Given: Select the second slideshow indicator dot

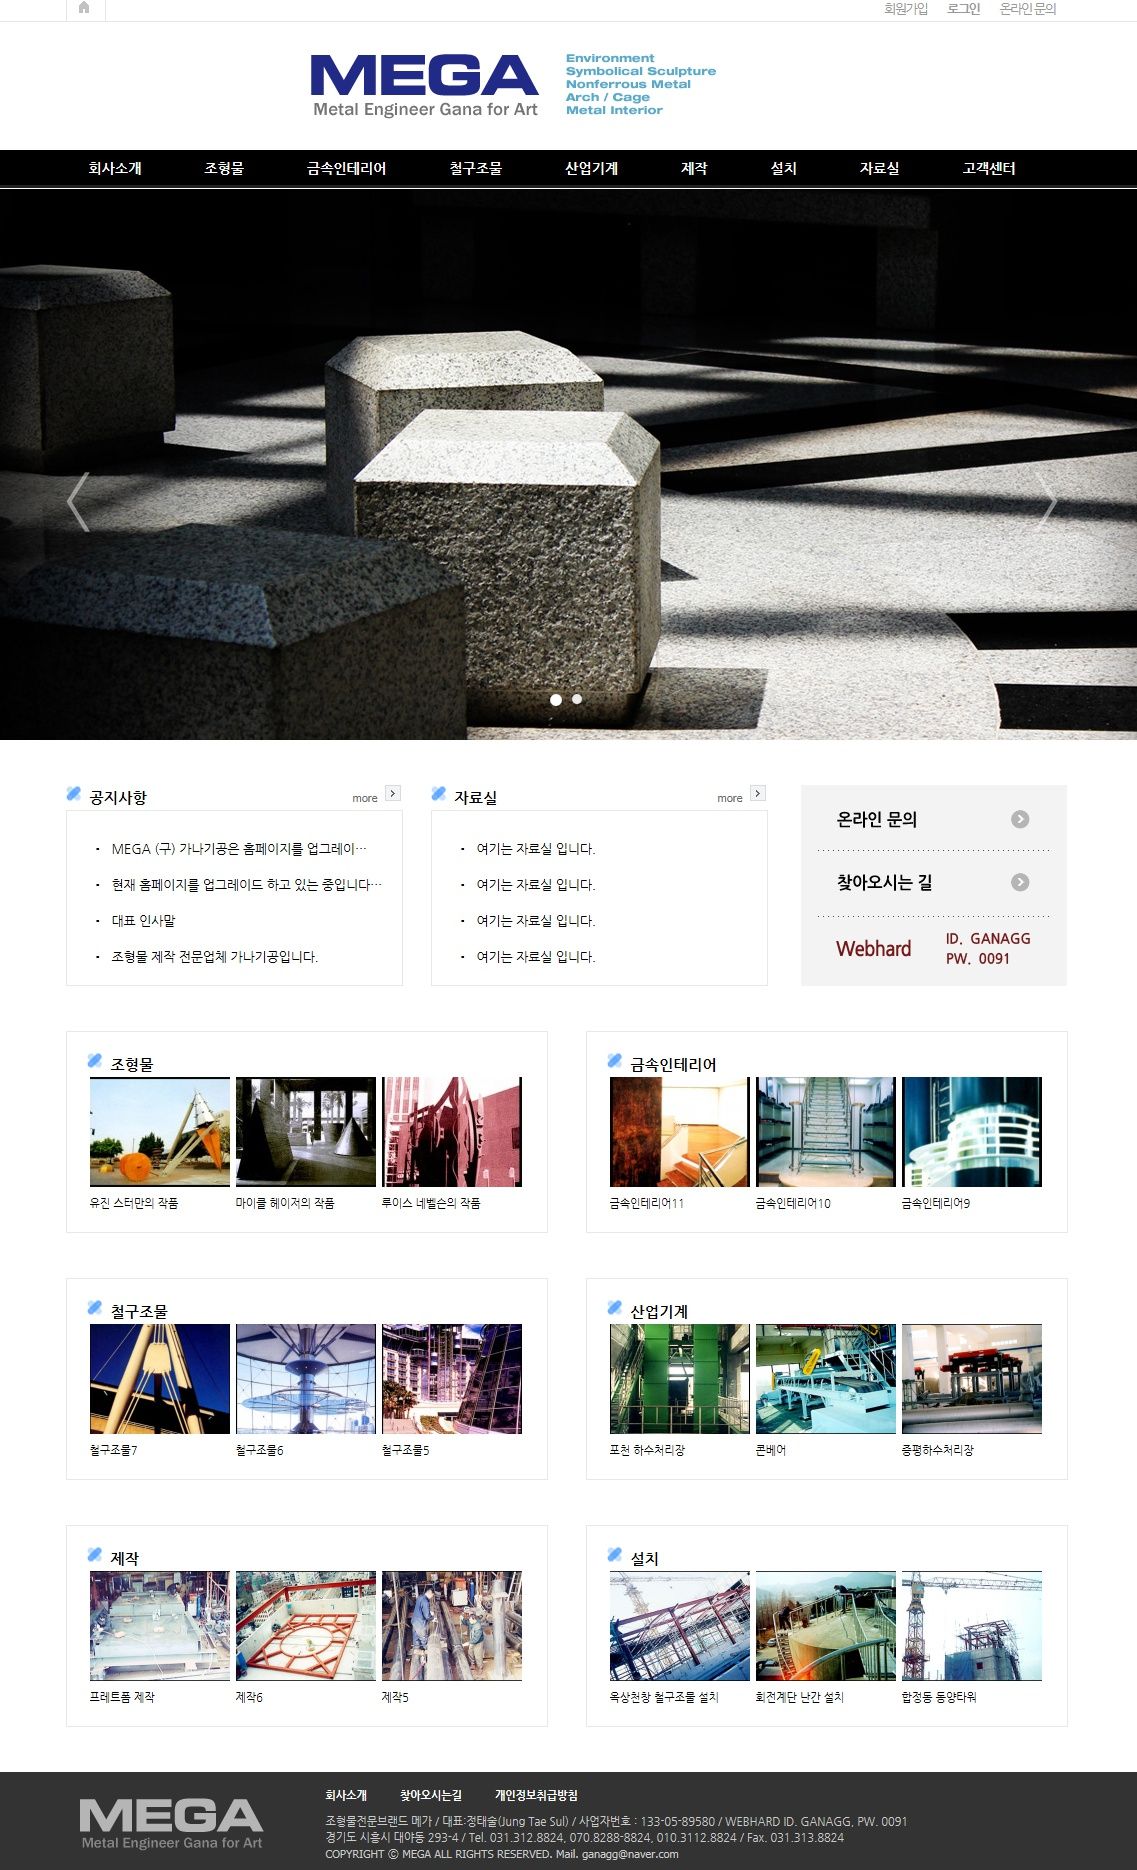Looking at the screenshot, I should click(577, 699).
